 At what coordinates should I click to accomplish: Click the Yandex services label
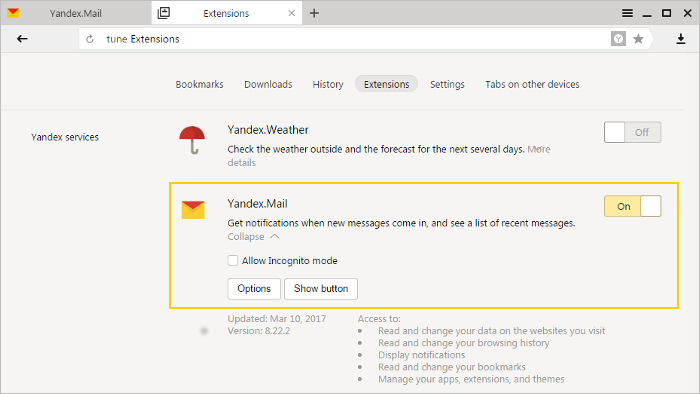(65, 137)
